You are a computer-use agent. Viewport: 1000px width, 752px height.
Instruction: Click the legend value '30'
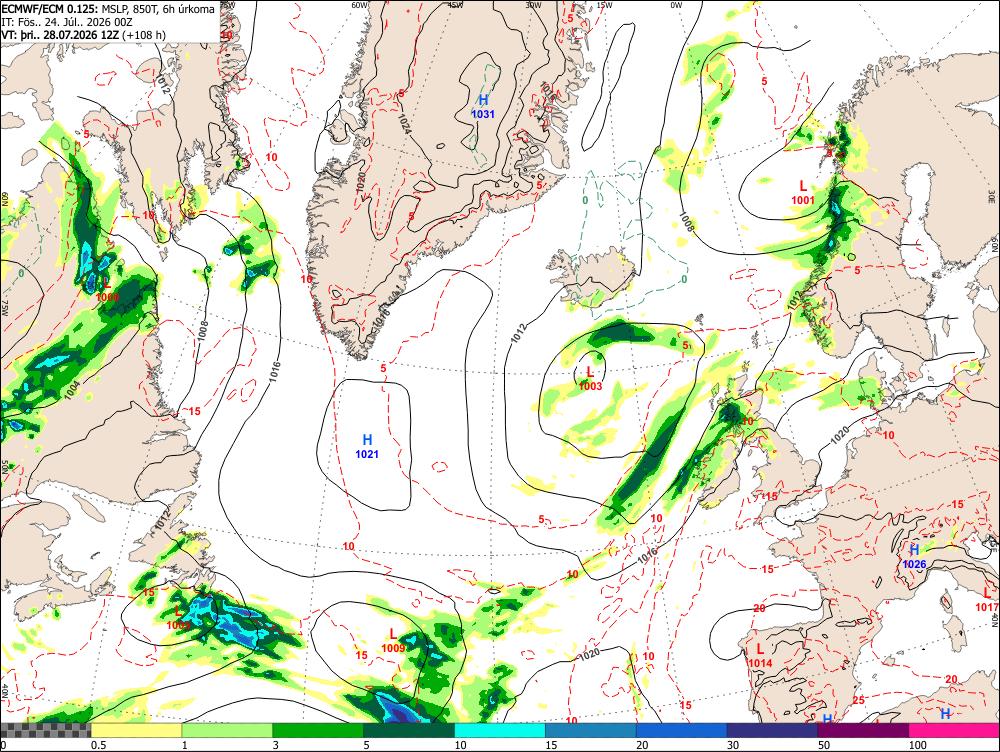coord(733,745)
